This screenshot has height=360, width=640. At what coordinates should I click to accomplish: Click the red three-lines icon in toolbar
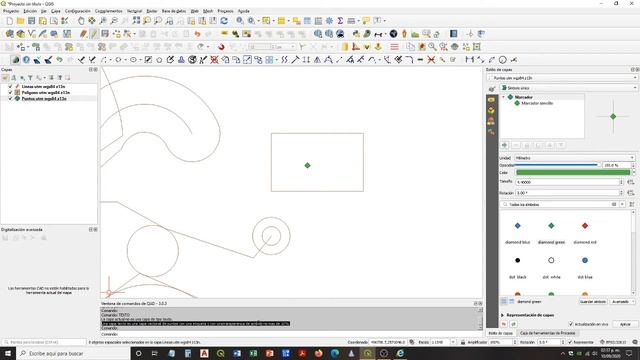click(x=394, y=47)
